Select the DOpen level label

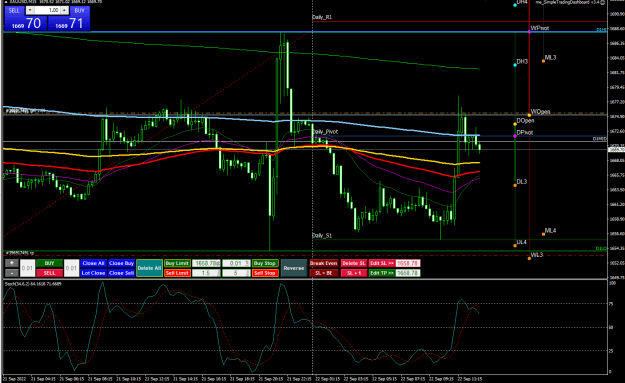(525, 120)
